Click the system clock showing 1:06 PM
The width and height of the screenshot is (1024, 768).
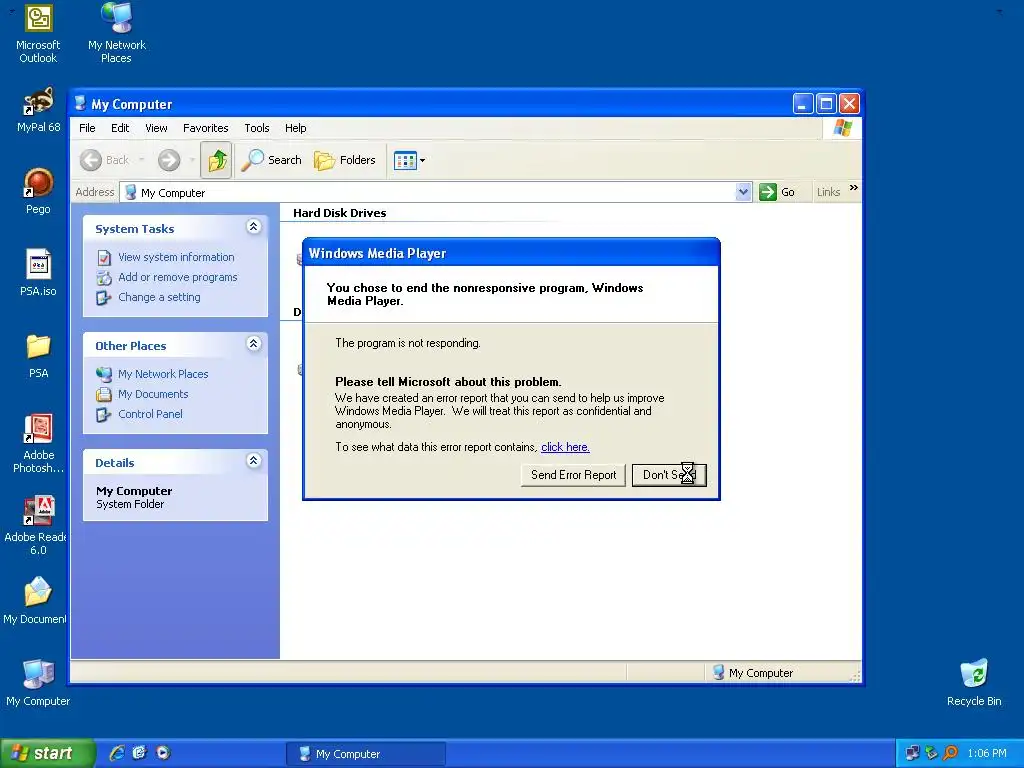(x=987, y=754)
